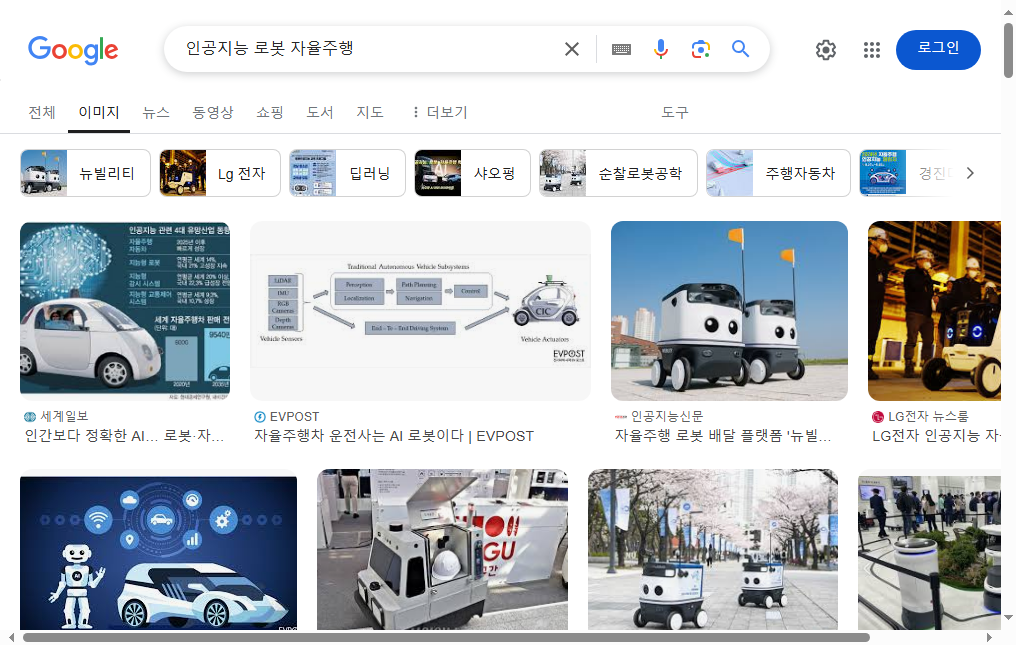Select the 딥러닝 filter chip
1016x645 pixels.
coord(347,173)
